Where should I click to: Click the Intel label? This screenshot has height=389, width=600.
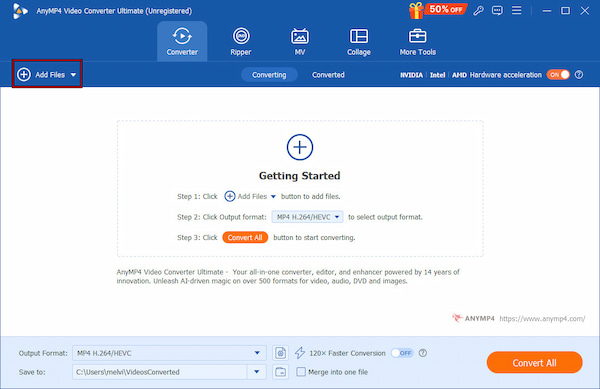437,75
